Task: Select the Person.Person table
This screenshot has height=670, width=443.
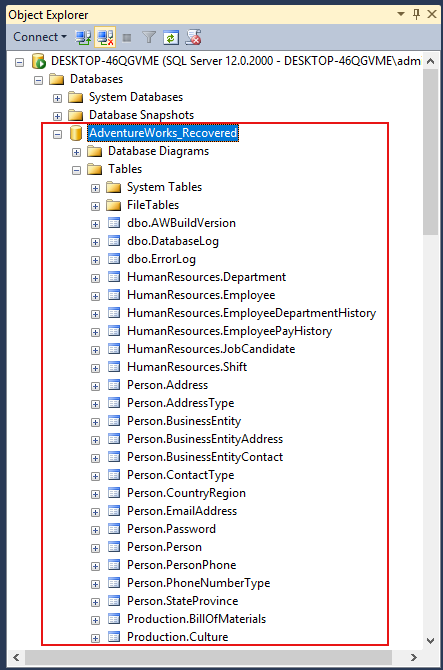Action: (164, 547)
